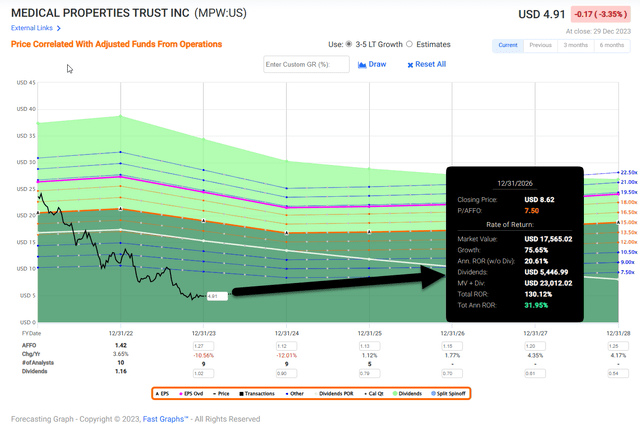The image size is (640, 425).
Task: Follow the External Links link
Action: 32,28
